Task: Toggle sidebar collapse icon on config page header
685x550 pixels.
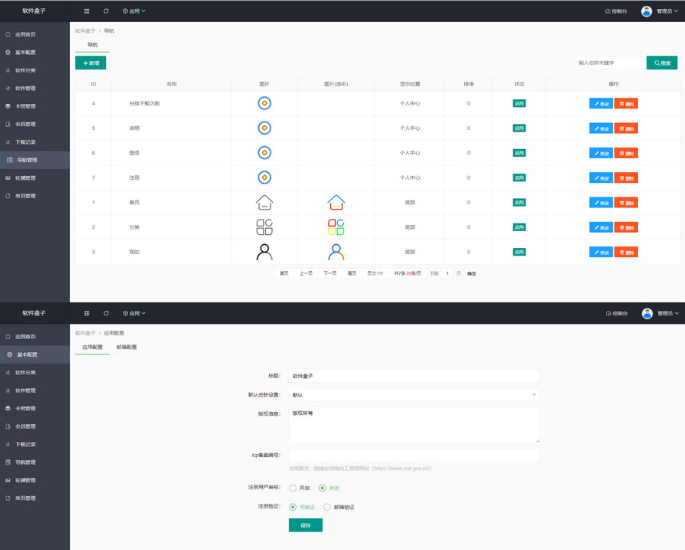Action: [86, 313]
